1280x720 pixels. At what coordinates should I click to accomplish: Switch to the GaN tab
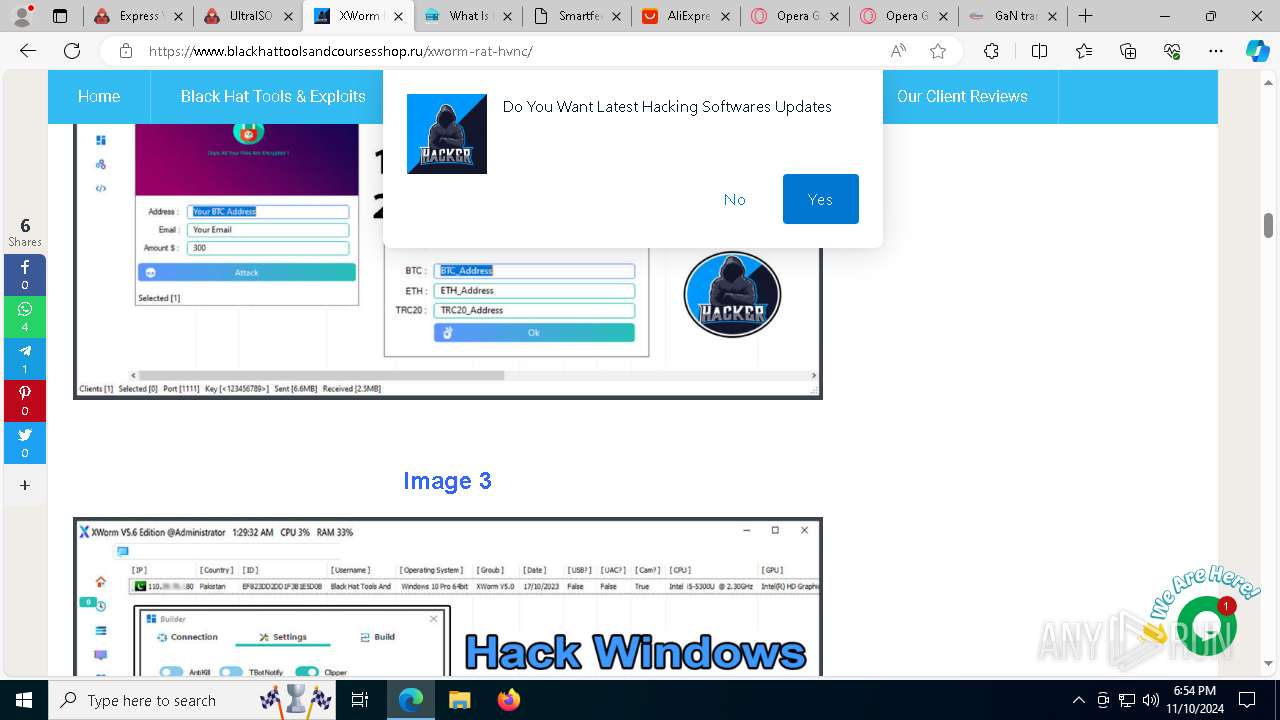(x=1015, y=16)
